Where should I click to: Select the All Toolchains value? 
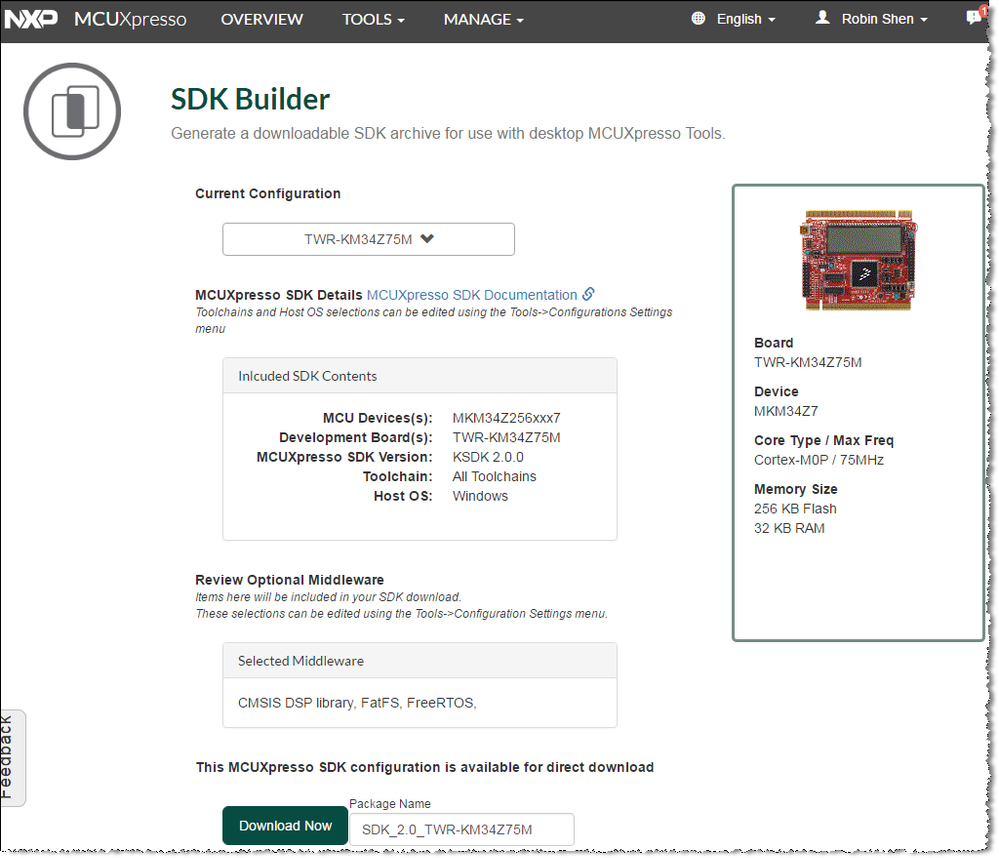point(494,476)
